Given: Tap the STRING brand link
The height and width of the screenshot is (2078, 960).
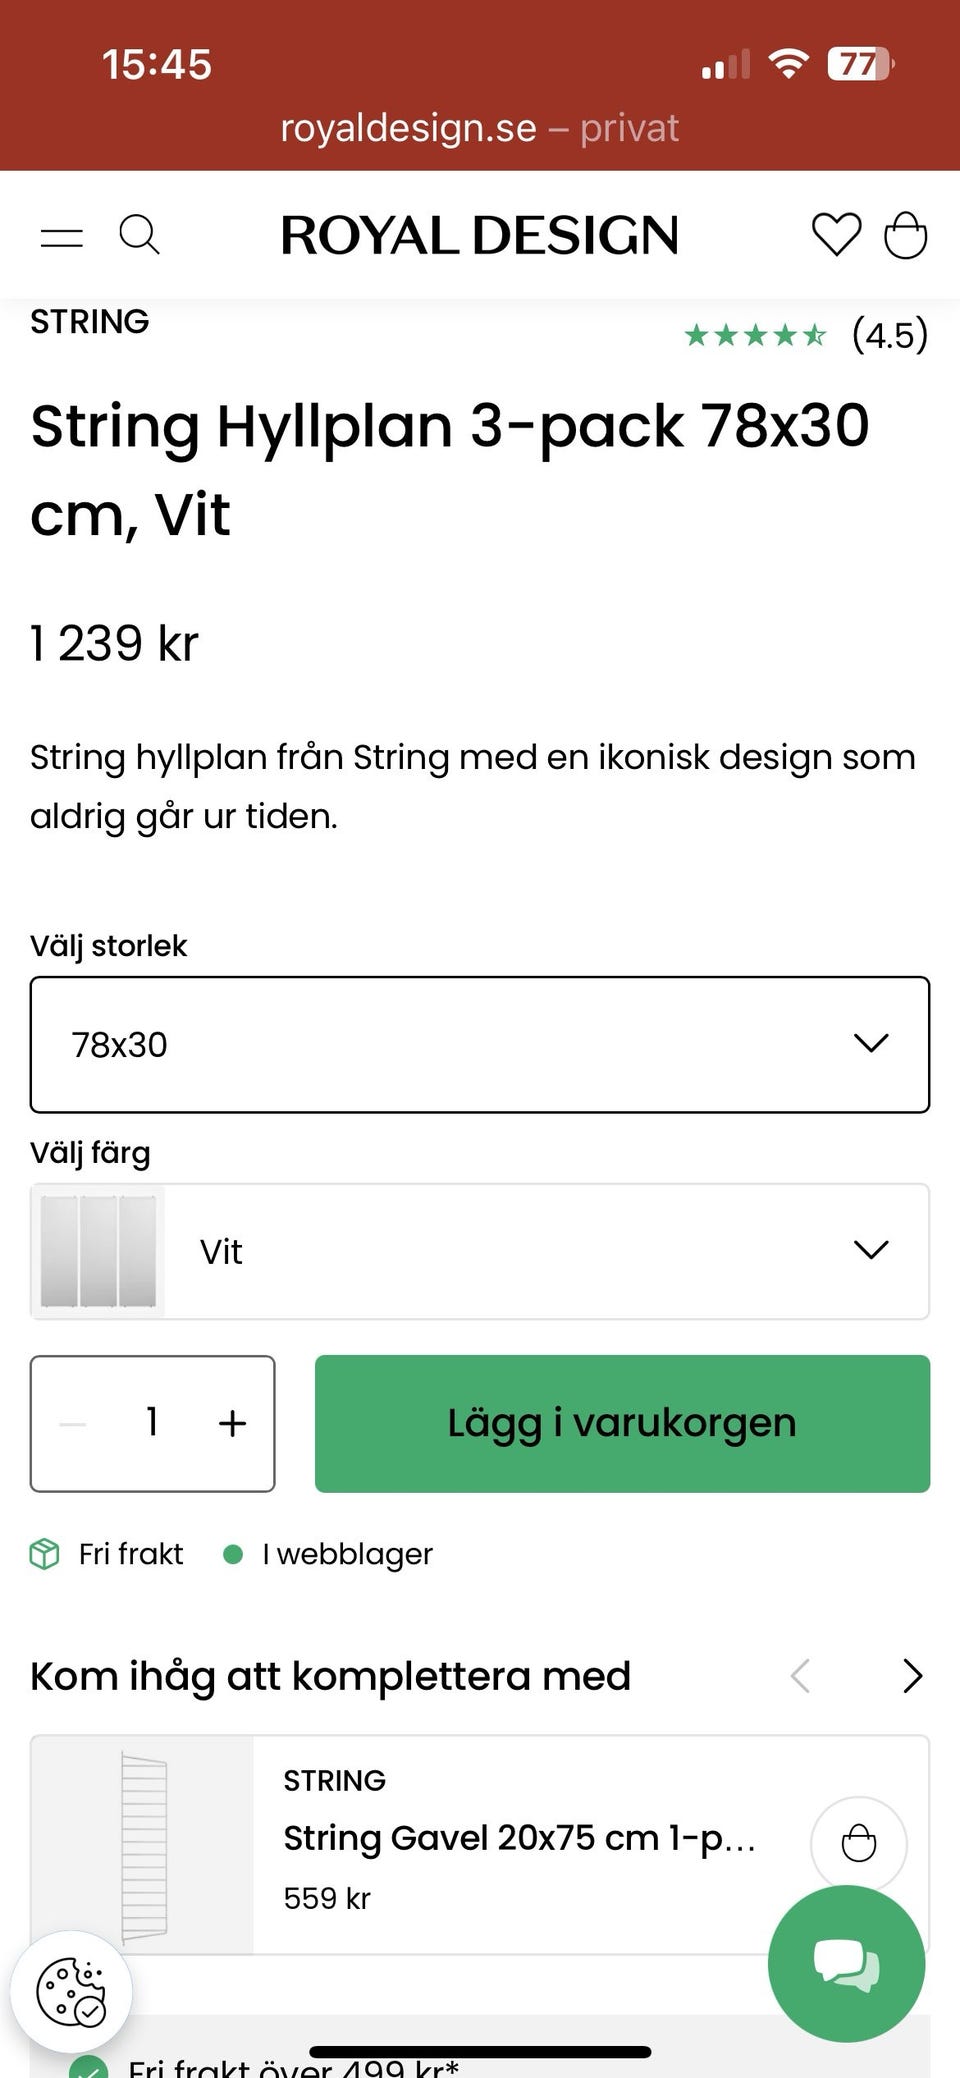Looking at the screenshot, I should click(90, 322).
